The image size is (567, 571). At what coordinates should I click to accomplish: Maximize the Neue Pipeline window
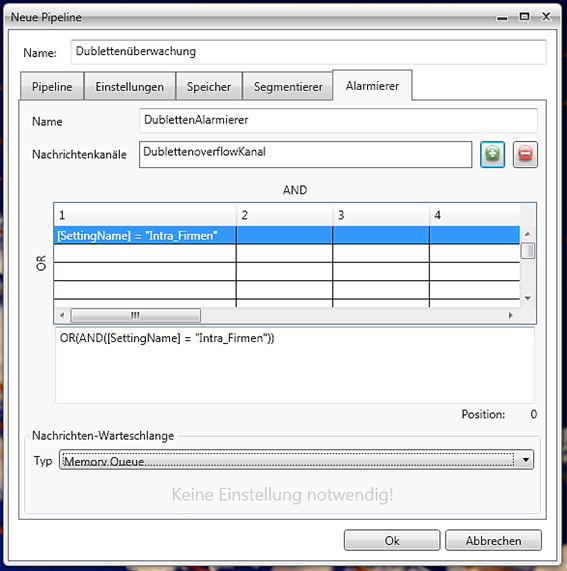click(524, 17)
